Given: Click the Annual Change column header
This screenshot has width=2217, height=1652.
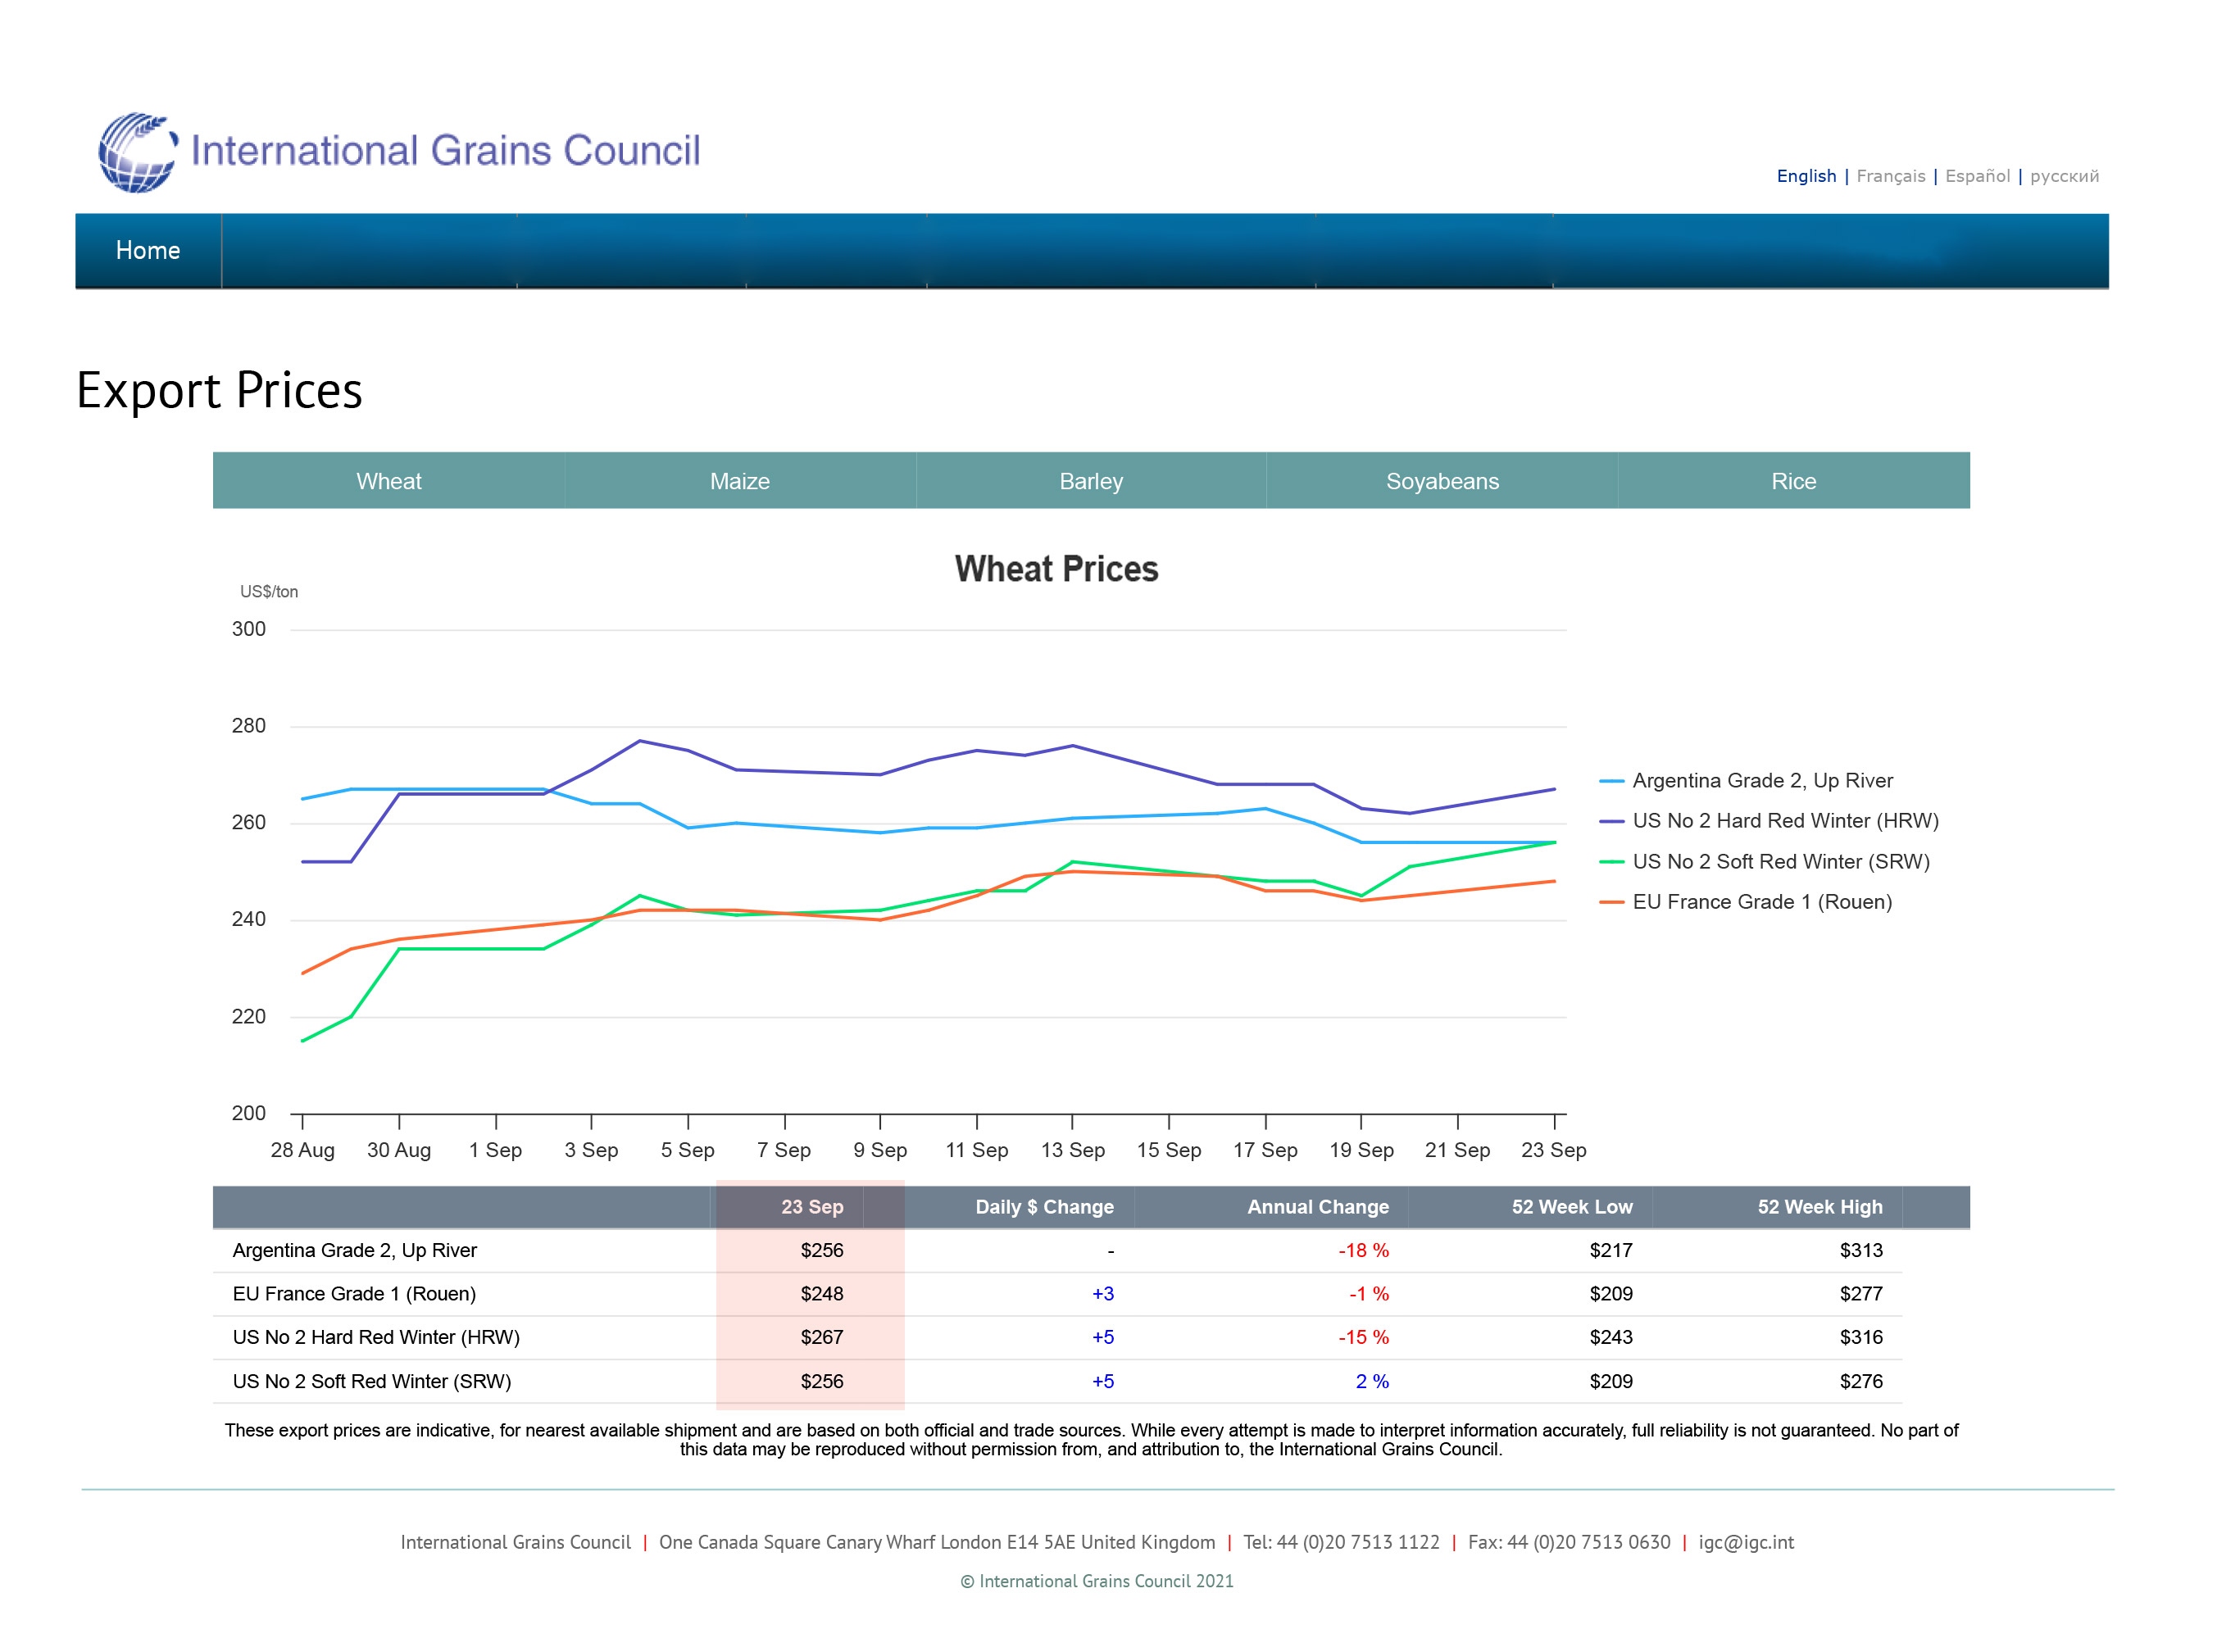Looking at the screenshot, I should point(1317,1207).
